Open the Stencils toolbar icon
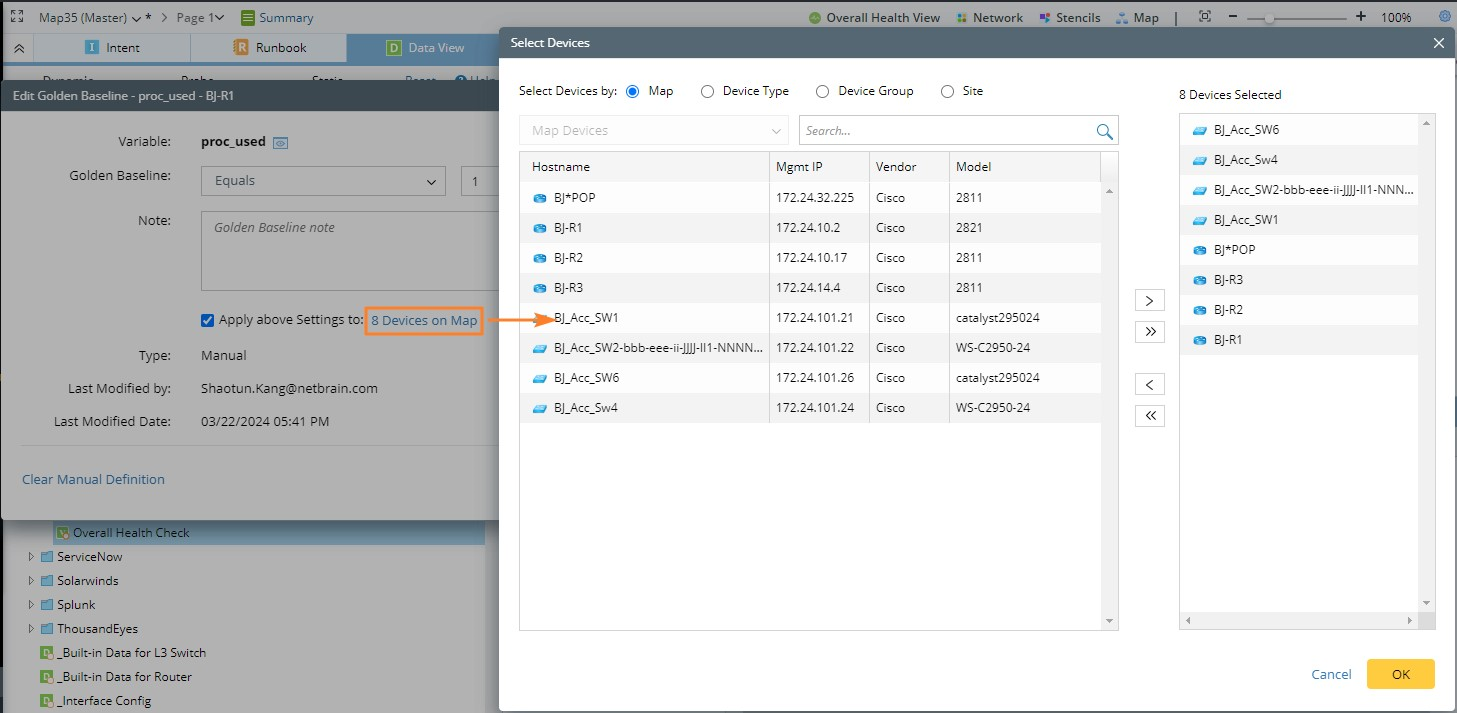The image size is (1457, 713). pyautogui.click(x=1046, y=18)
